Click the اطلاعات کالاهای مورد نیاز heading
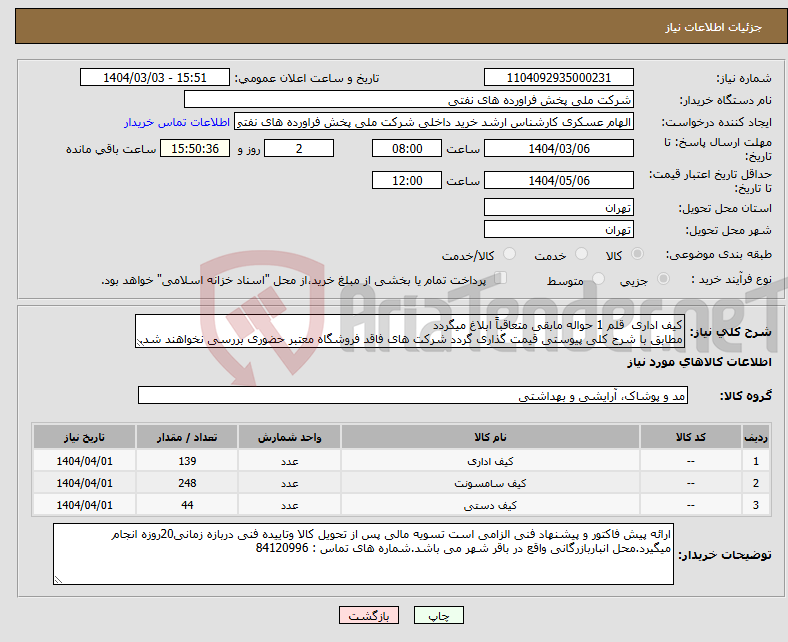Viewport: 788px width, 642px height. [699, 362]
